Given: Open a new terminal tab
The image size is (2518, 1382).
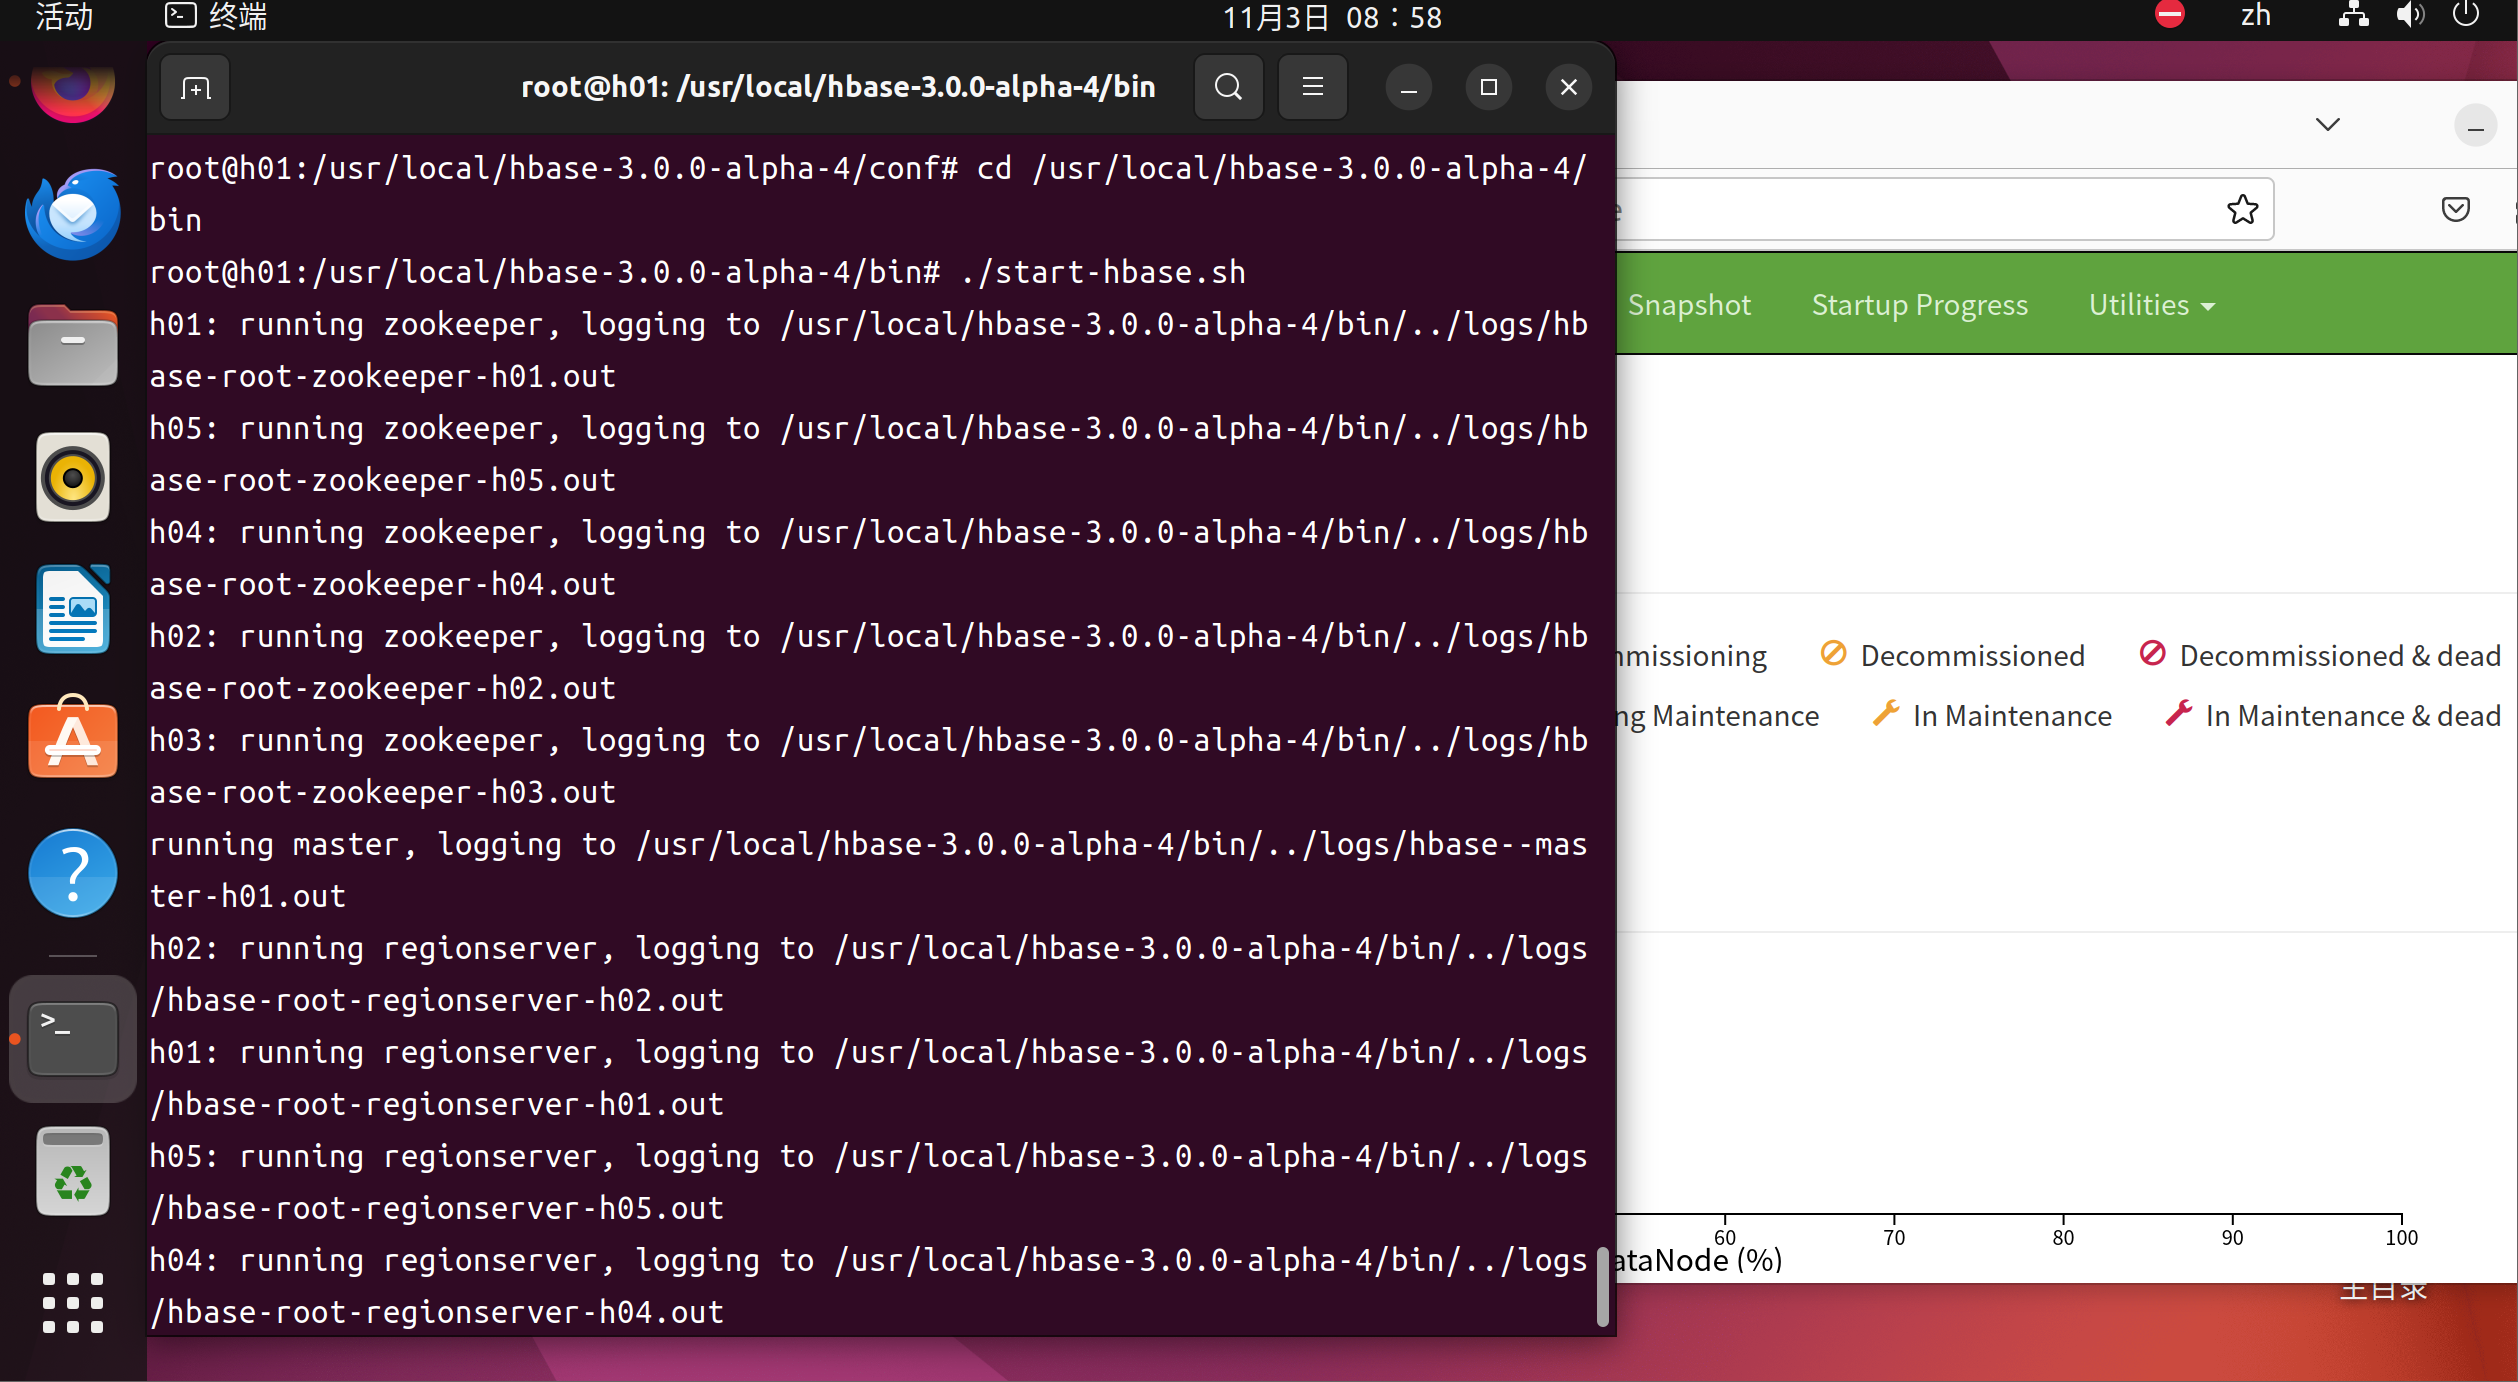Looking at the screenshot, I should pos(195,88).
